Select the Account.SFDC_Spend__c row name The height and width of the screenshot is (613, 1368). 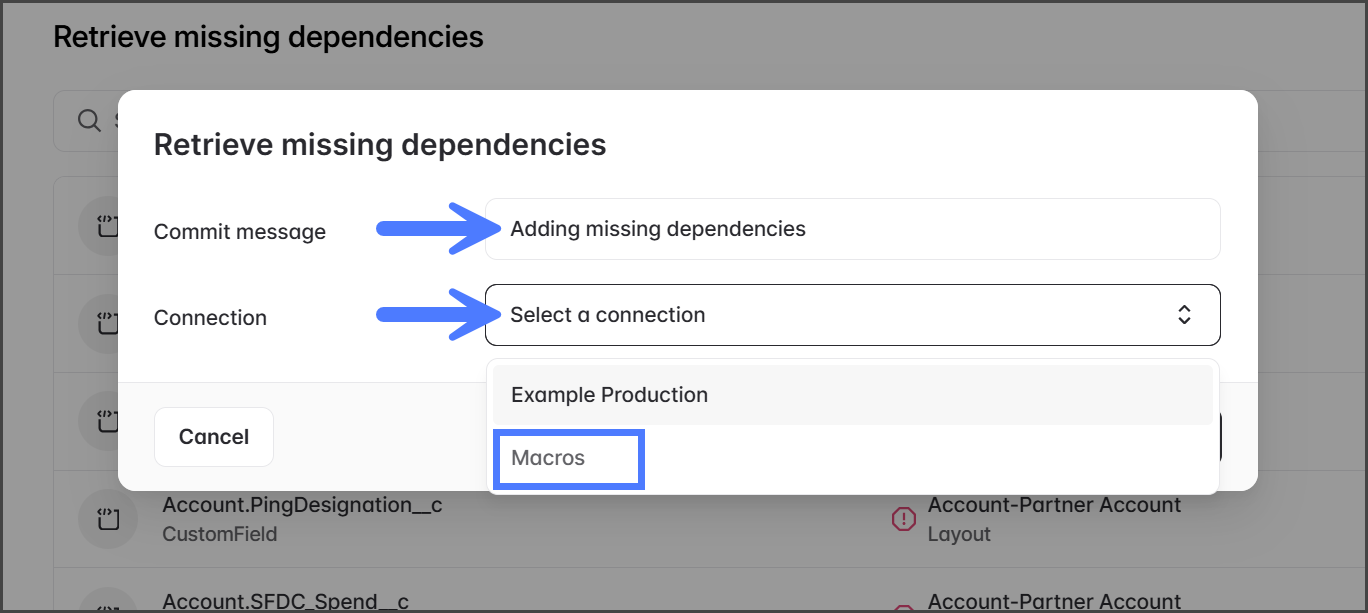[x=286, y=601]
